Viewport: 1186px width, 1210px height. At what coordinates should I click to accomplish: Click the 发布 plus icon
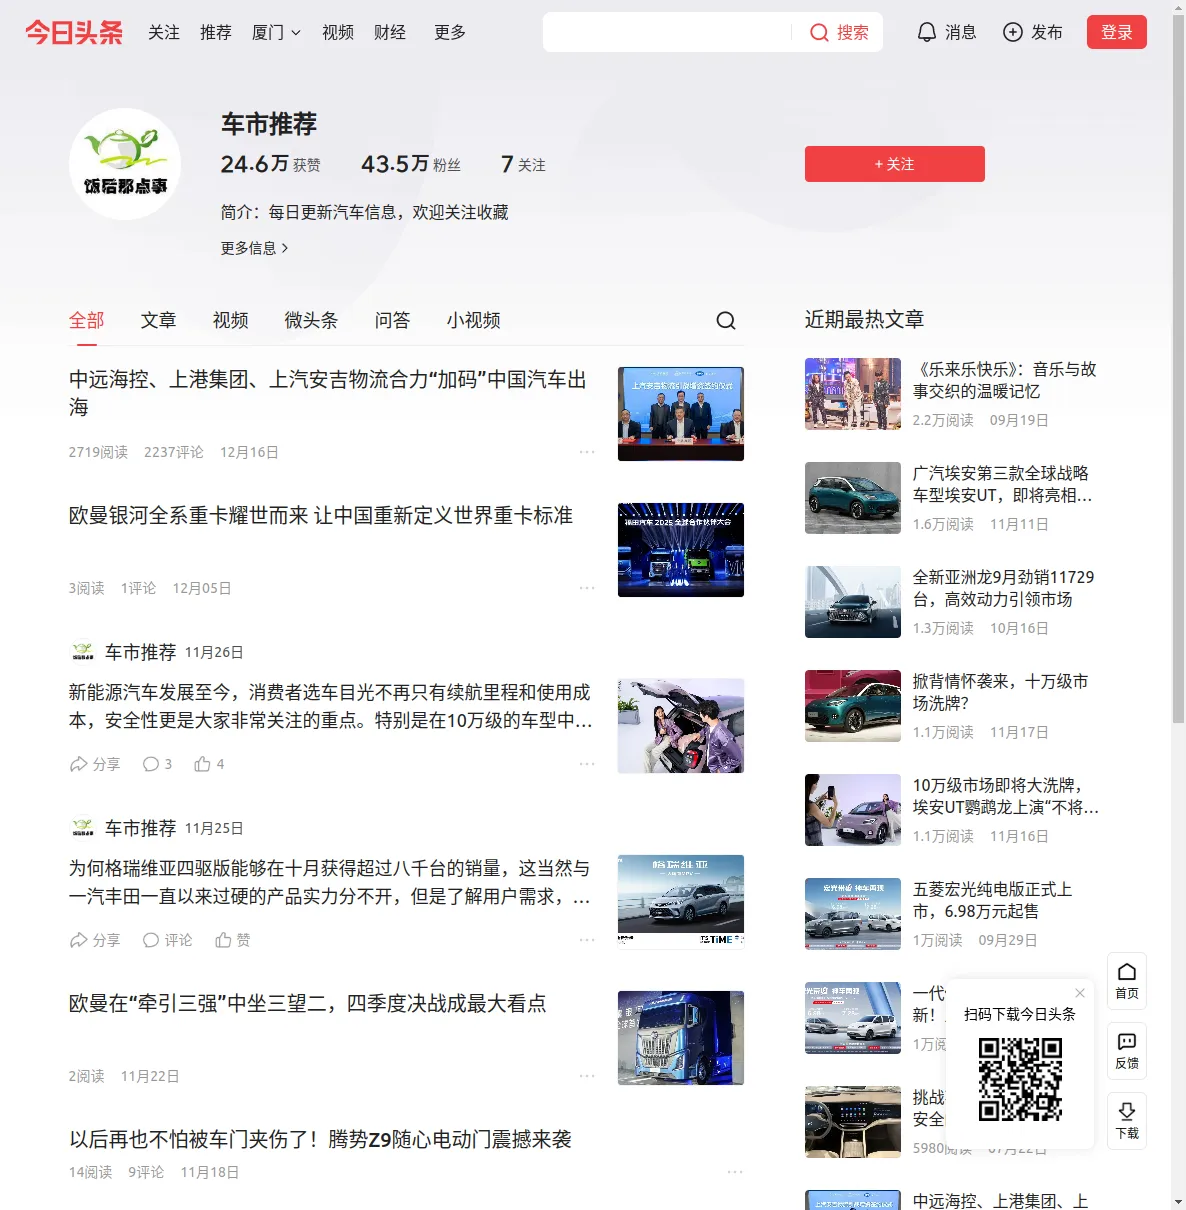click(x=1013, y=32)
